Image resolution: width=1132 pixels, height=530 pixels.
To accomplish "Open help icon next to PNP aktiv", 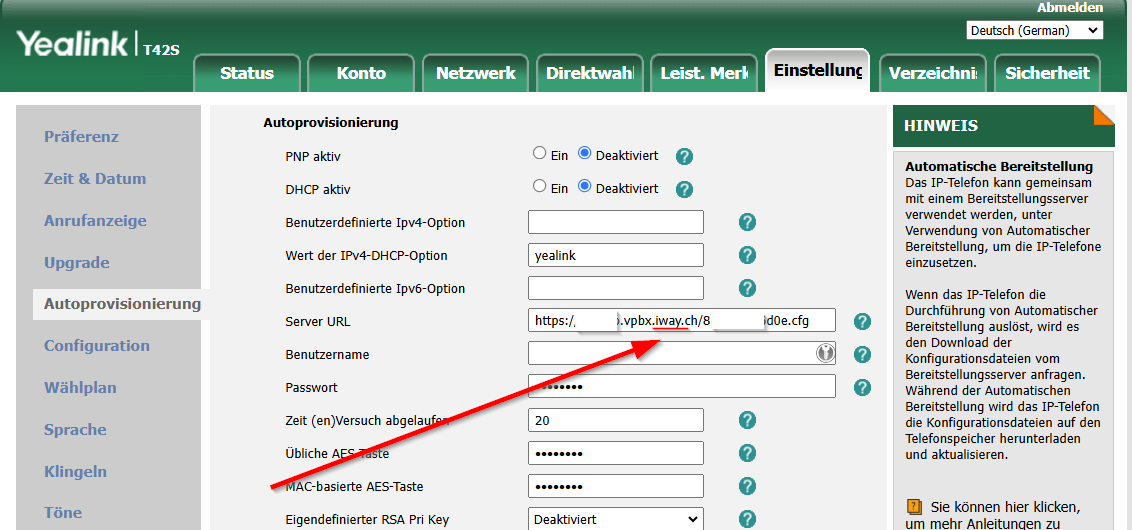I will click(x=684, y=156).
